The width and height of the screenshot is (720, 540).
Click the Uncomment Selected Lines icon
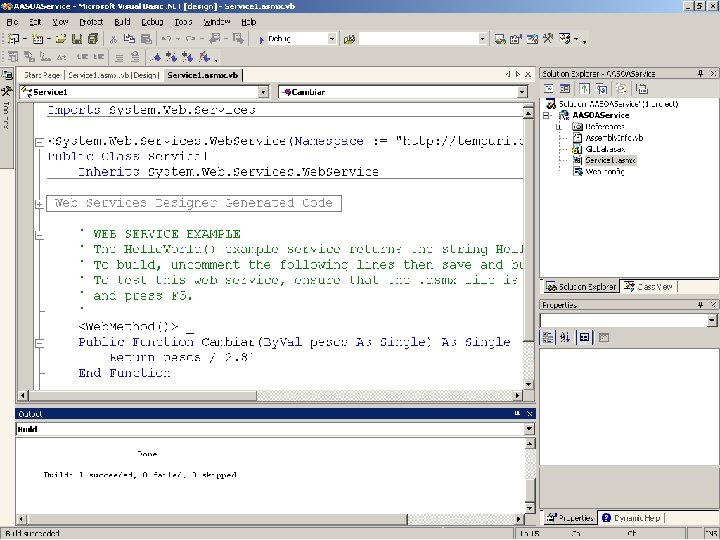point(135,57)
